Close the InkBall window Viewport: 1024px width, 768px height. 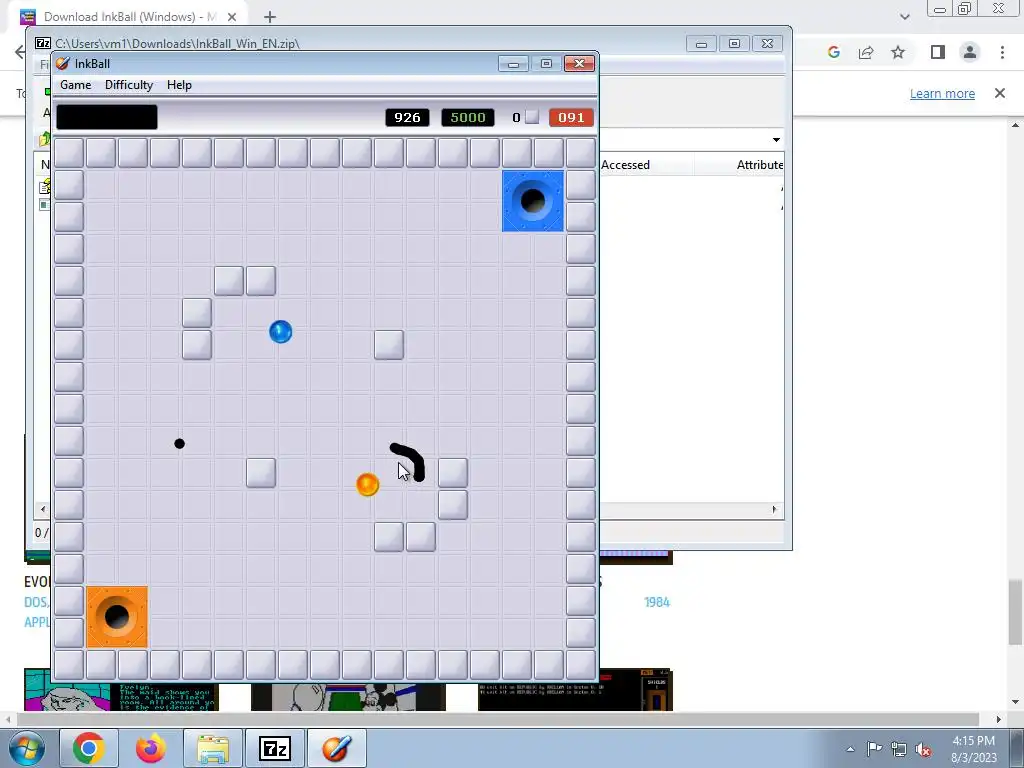[579, 63]
